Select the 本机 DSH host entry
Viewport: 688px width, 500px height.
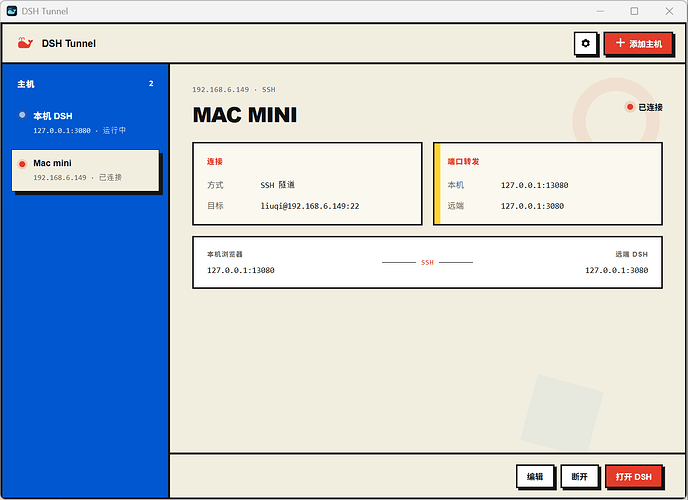point(86,122)
